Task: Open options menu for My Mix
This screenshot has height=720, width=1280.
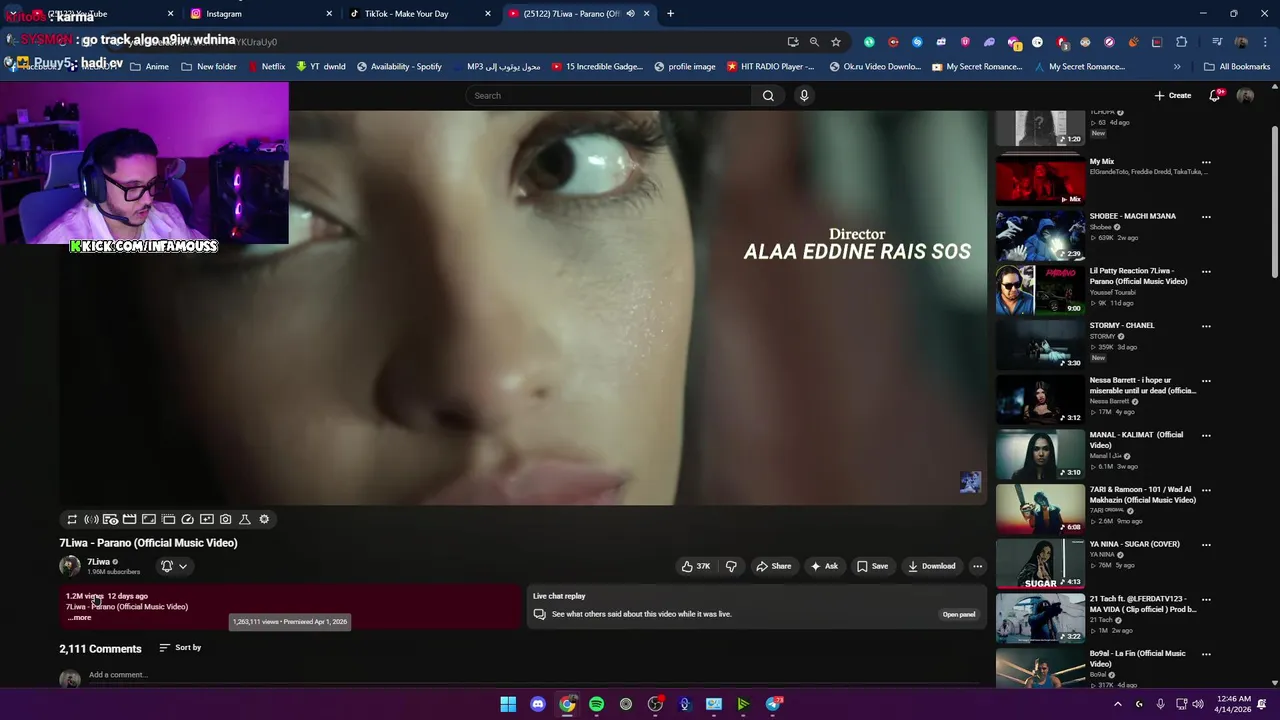Action: pos(1206,162)
